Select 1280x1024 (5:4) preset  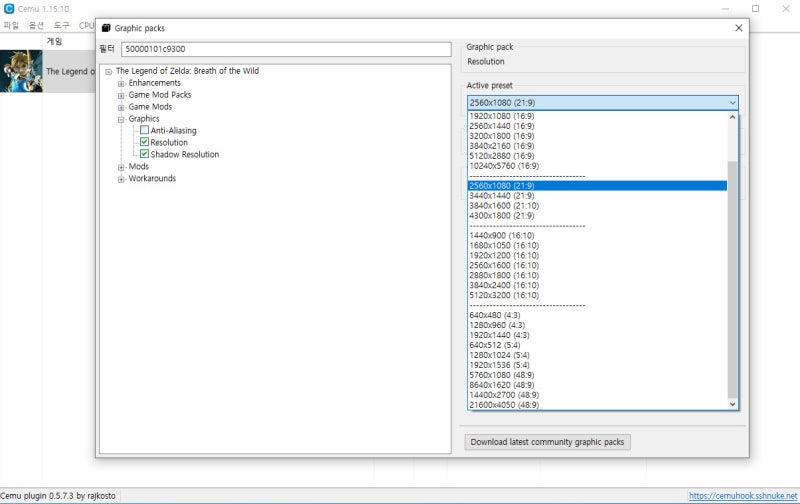[x=597, y=355]
